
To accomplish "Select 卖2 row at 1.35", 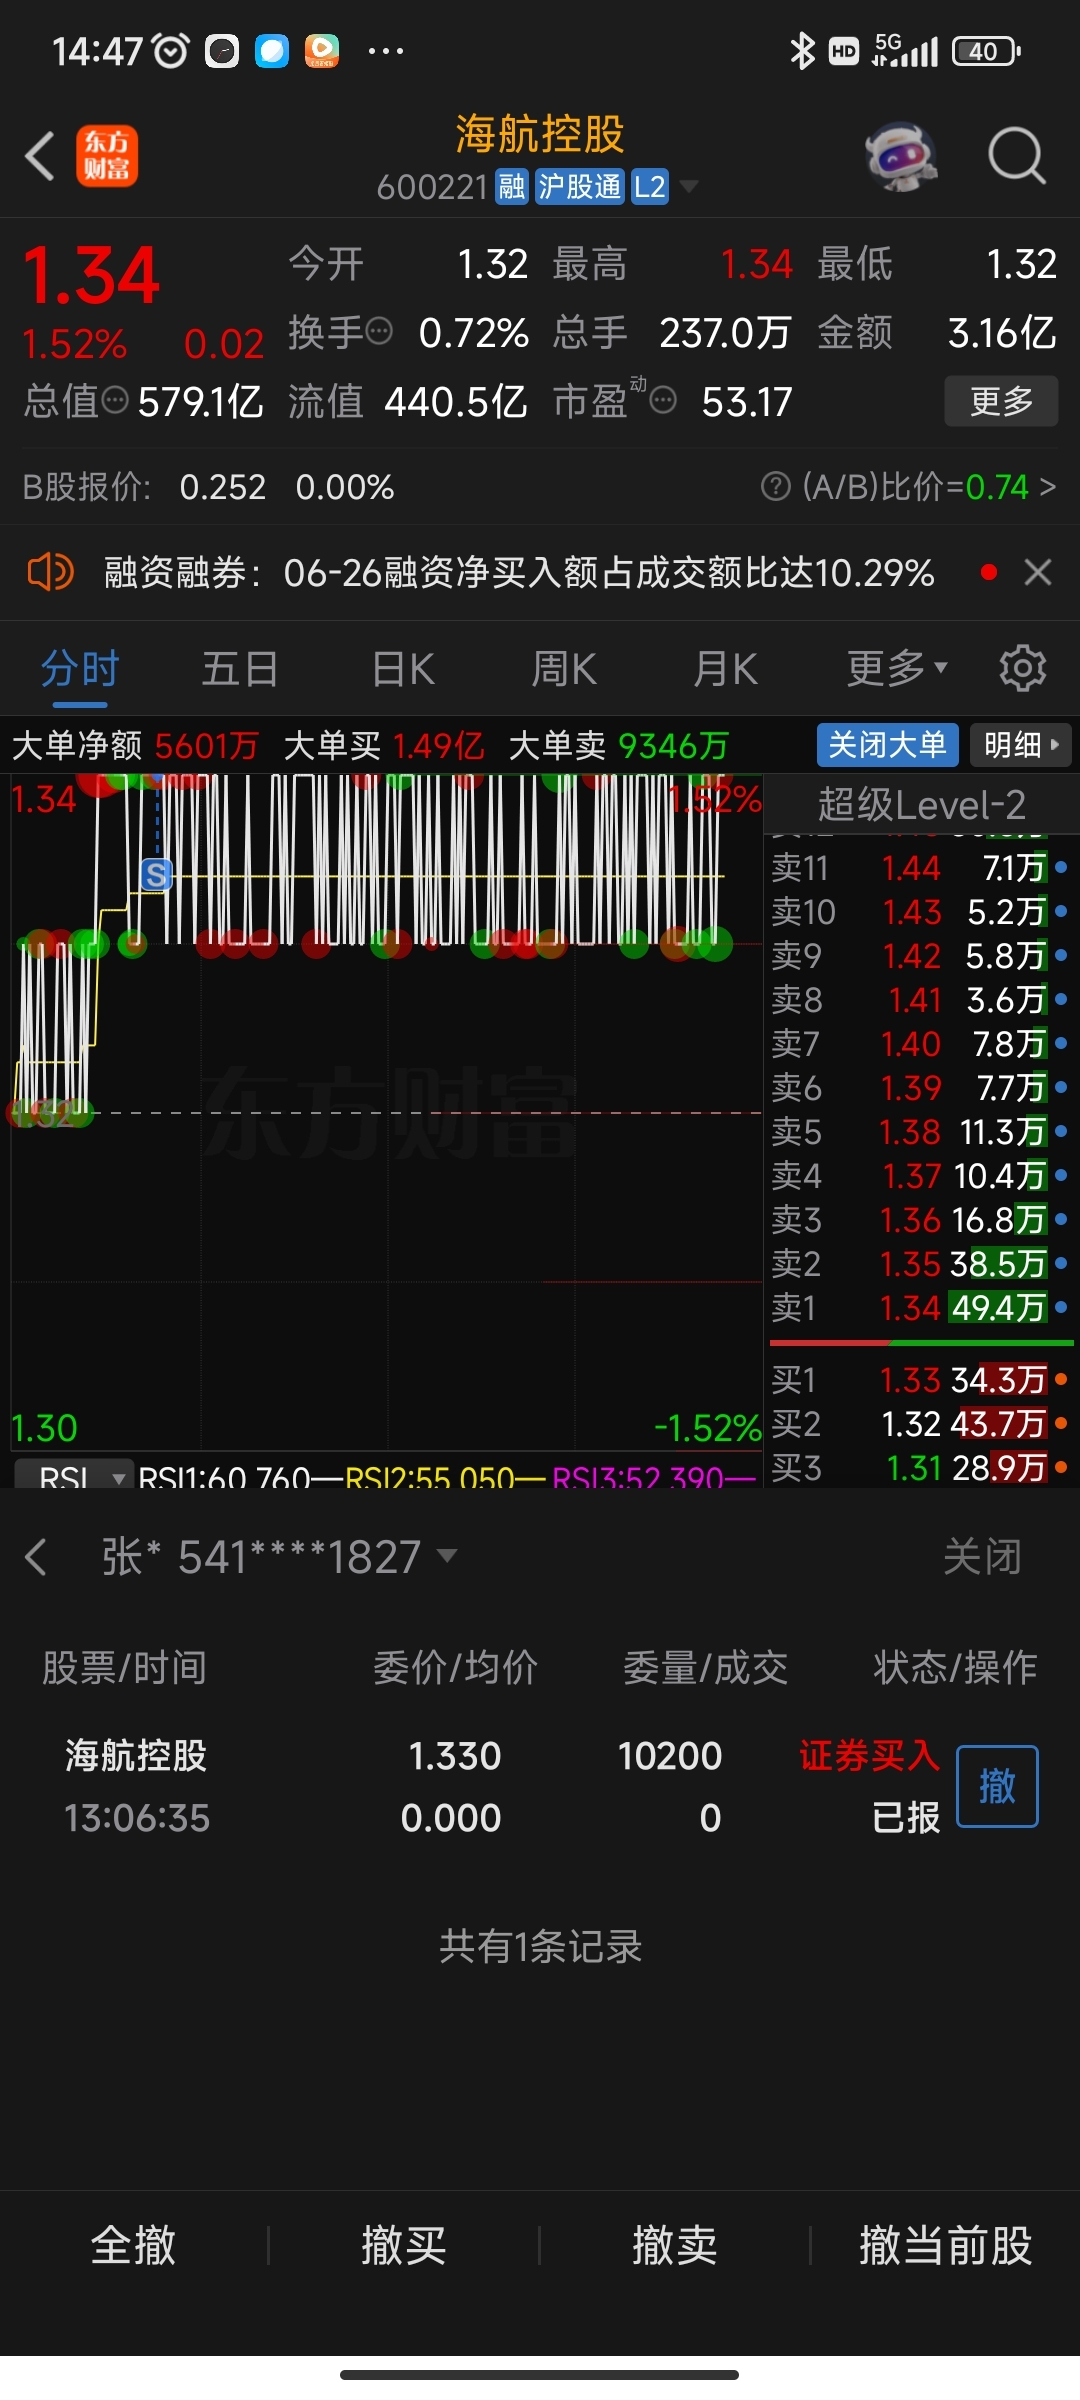I will coord(918,1264).
